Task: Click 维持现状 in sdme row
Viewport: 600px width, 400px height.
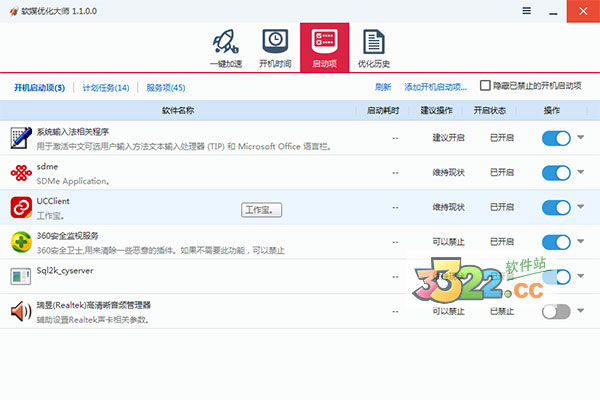Action: (448, 173)
